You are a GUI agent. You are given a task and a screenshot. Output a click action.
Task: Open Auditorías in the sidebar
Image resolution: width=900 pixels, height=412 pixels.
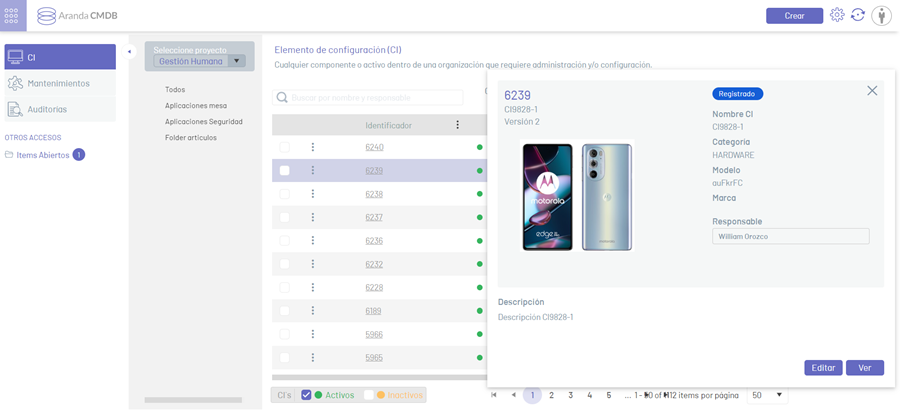[x=60, y=109]
